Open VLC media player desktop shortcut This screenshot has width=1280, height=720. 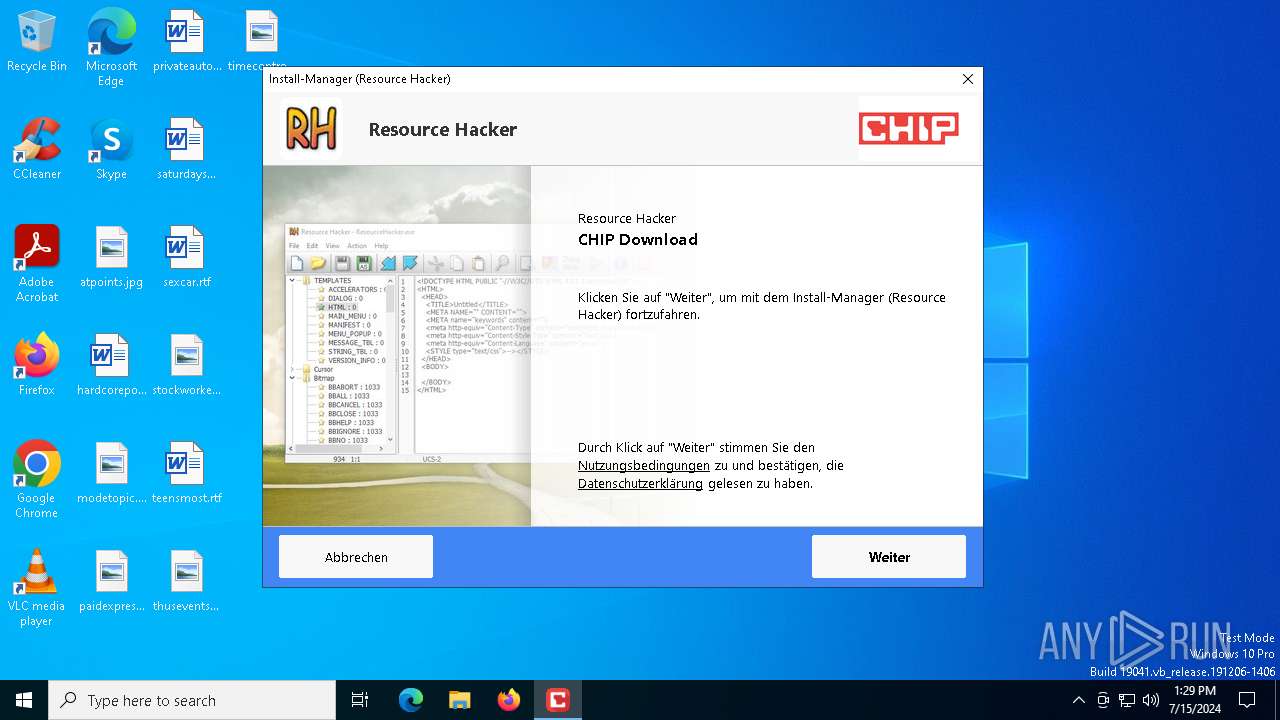pos(37,588)
